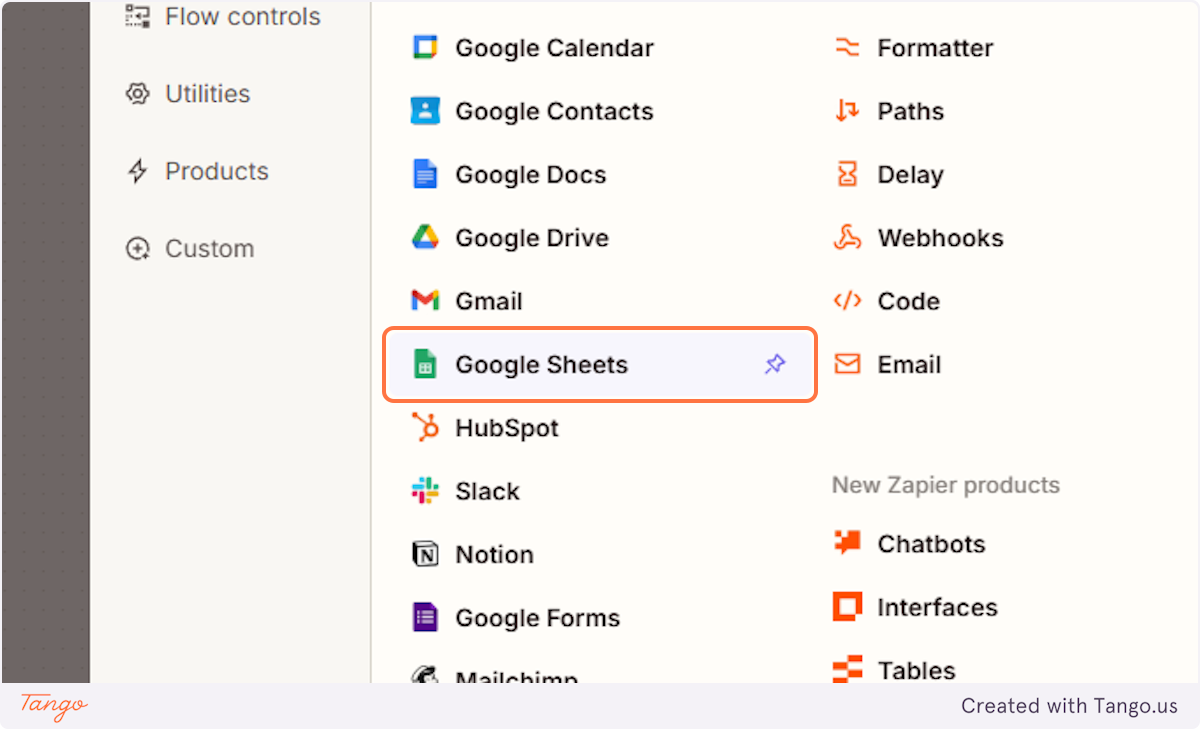Click the Google Contacts icon

pyautogui.click(x=425, y=111)
